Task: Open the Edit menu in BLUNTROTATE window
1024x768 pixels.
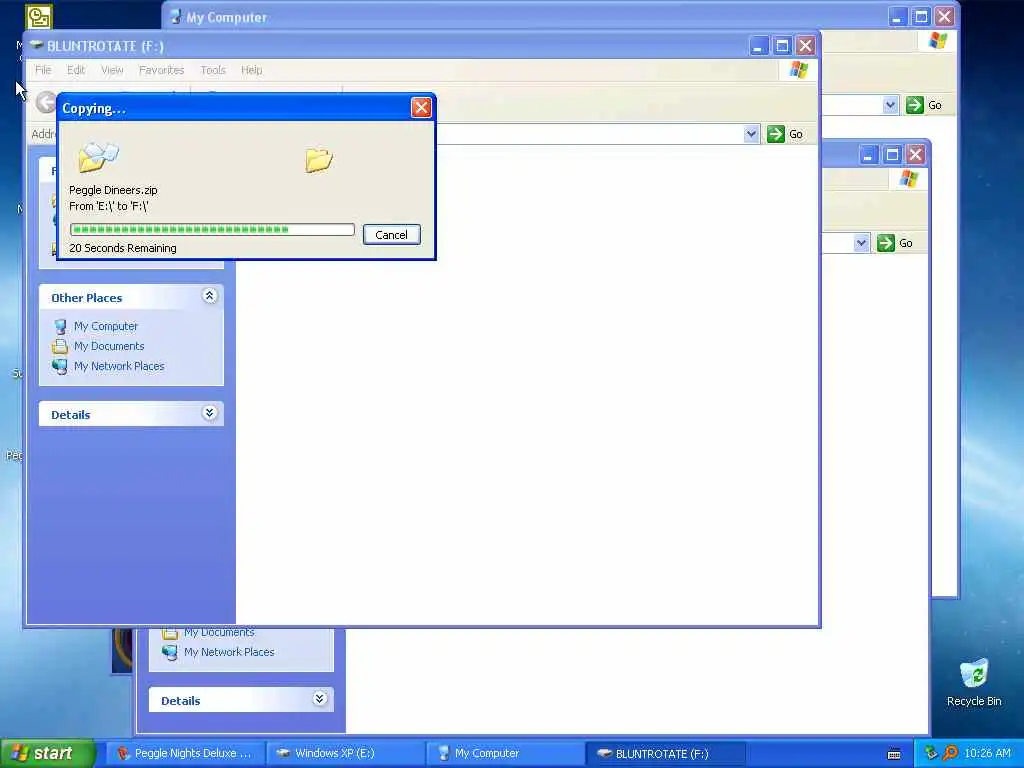Action: [76, 70]
